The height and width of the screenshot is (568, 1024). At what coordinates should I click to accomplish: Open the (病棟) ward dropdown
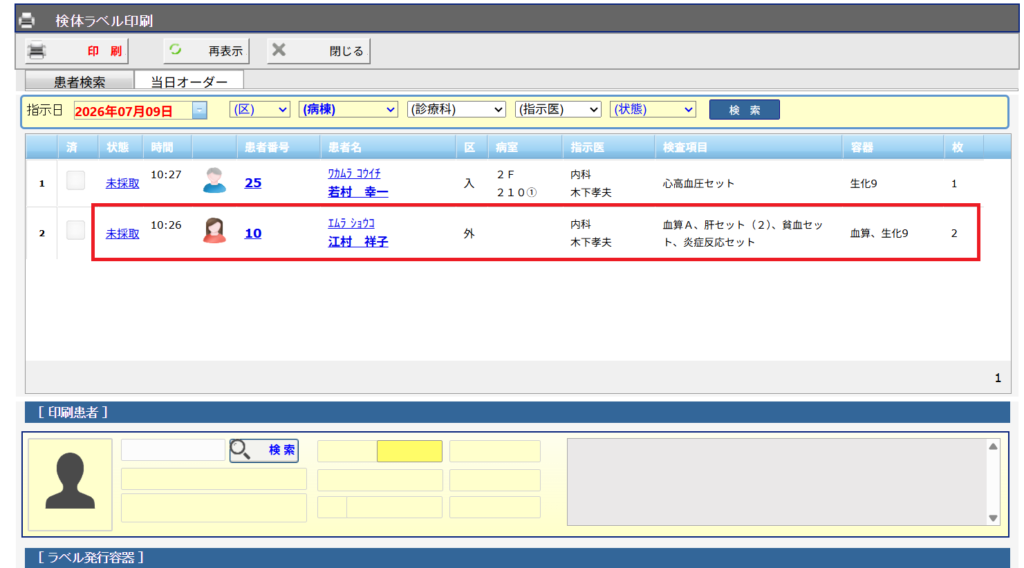pos(347,110)
